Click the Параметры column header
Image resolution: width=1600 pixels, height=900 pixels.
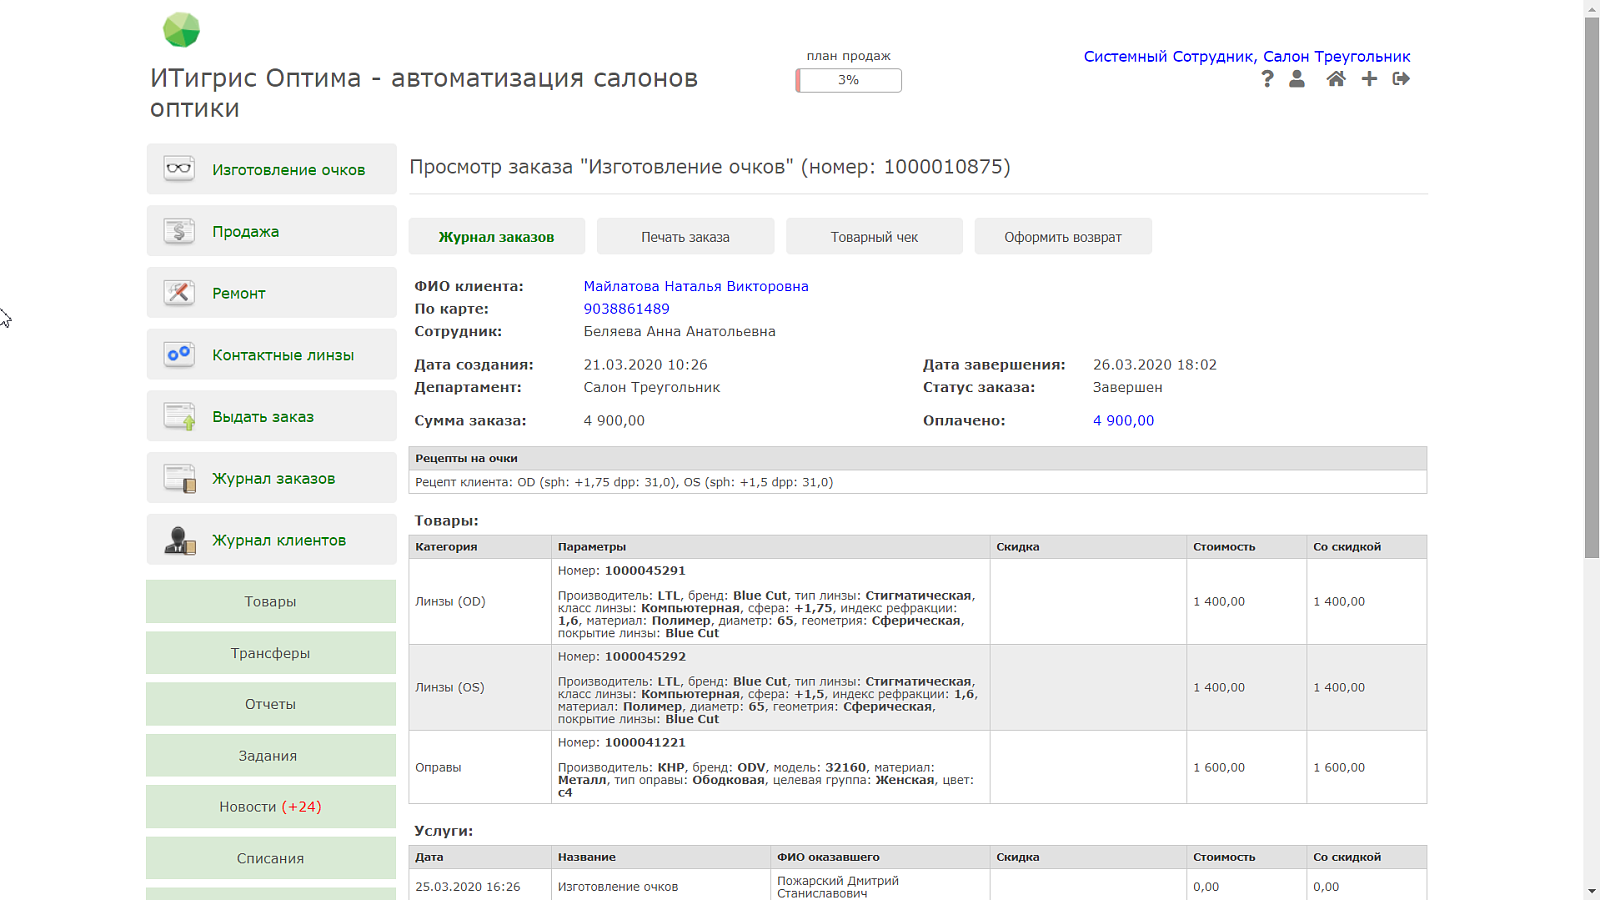(771, 547)
